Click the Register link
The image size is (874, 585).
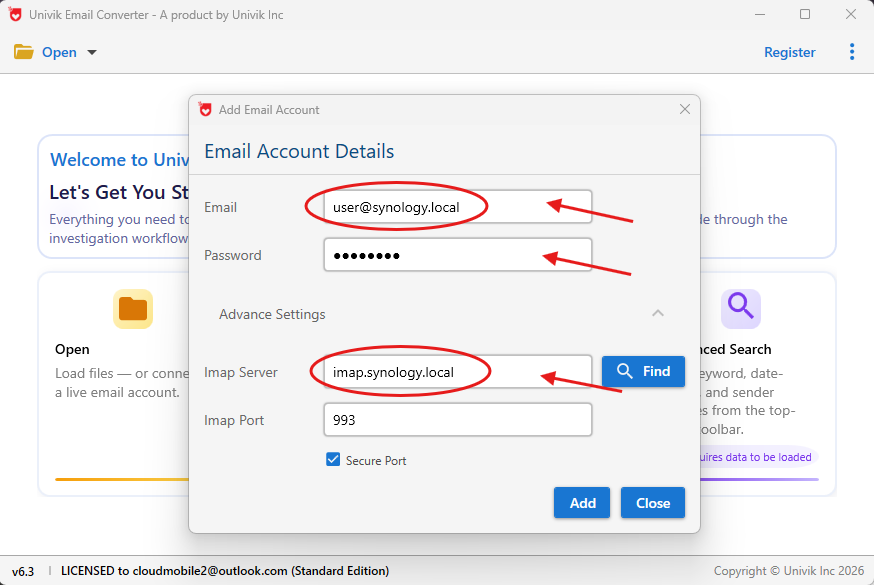789,52
